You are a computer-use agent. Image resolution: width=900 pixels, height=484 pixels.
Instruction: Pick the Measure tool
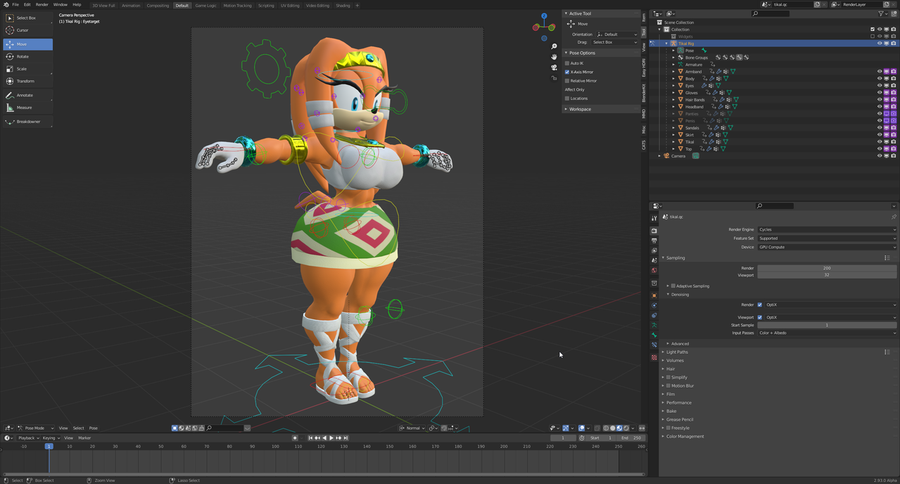click(28, 107)
